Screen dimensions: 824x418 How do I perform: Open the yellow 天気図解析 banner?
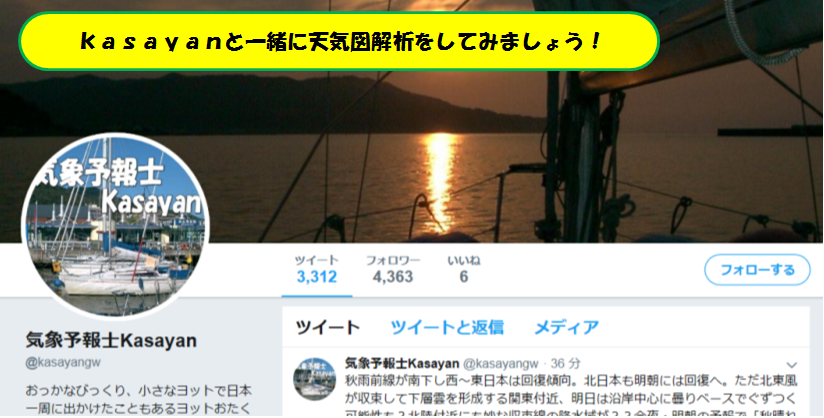pos(339,41)
